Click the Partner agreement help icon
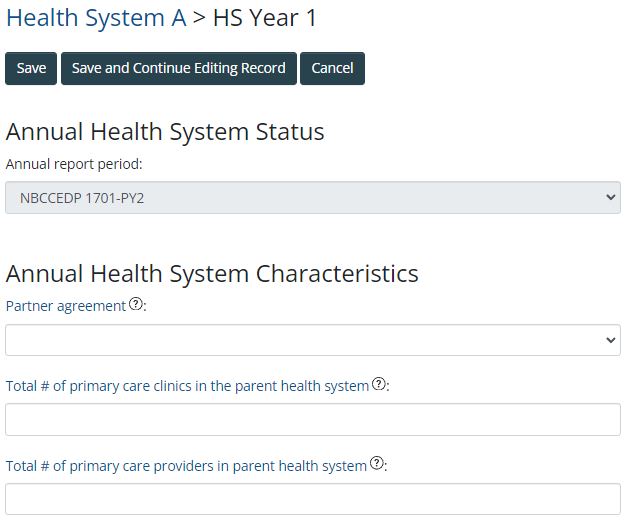This screenshot has height=530, width=629. tap(136, 305)
